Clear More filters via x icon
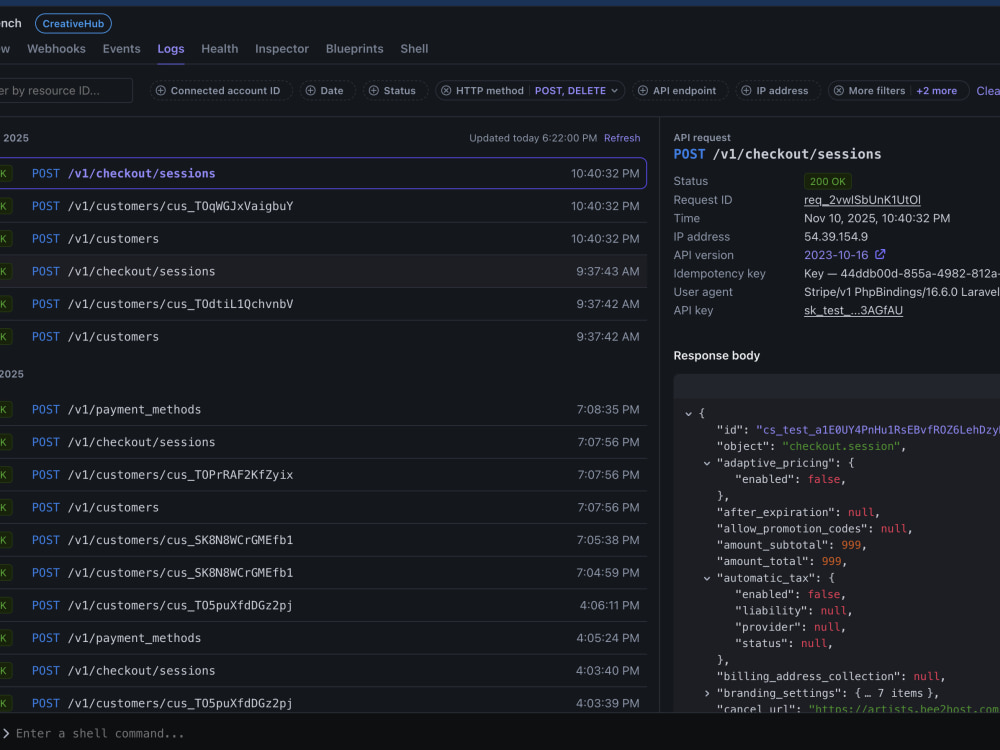The height and width of the screenshot is (750, 1000). pos(839,91)
